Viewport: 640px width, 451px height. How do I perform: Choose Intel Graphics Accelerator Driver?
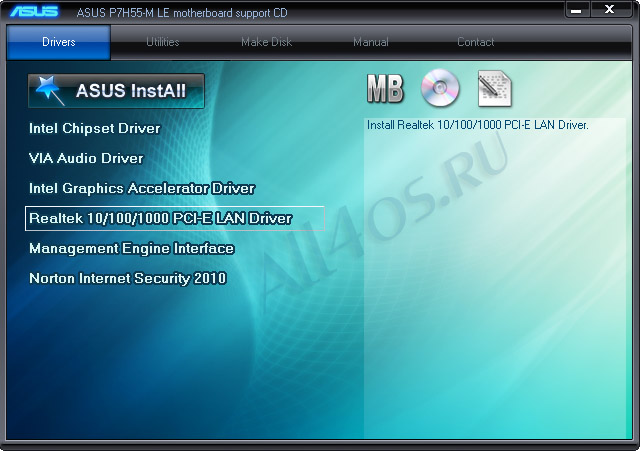click(x=142, y=189)
